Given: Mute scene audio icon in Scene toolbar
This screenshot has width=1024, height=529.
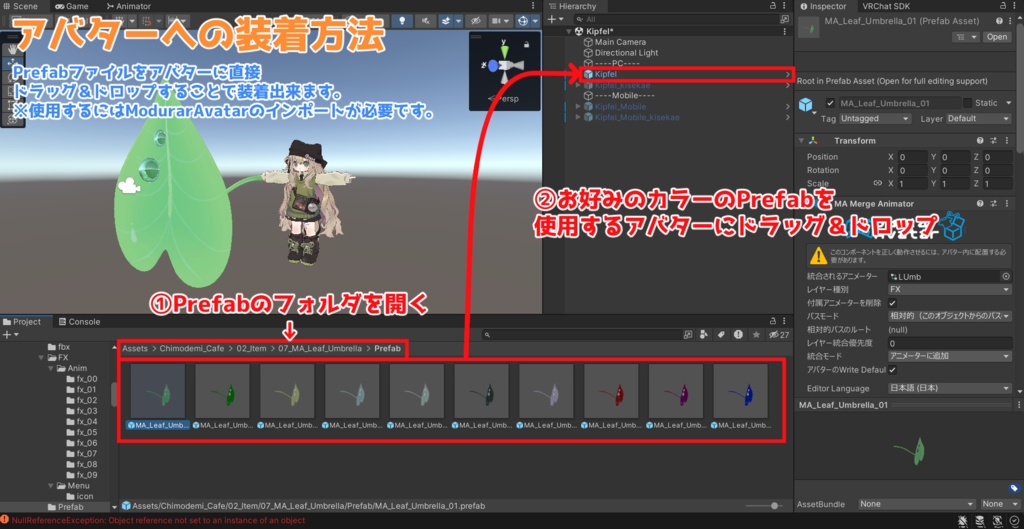Looking at the screenshot, I should (x=426, y=21).
